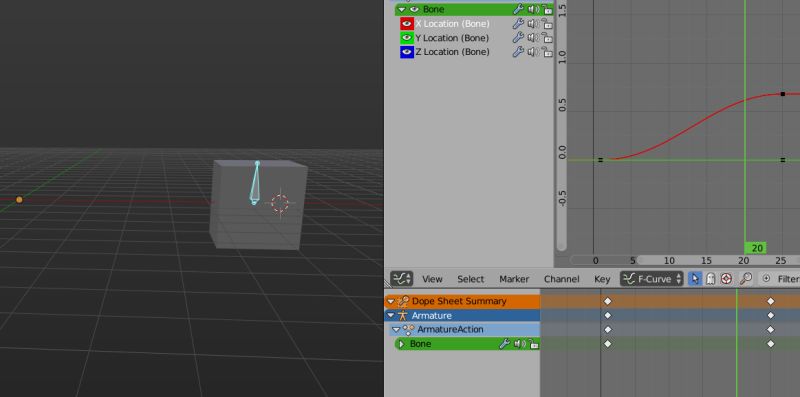Mute the Bone group in graph editor
800x397 pixels.
click(x=533, y=9)
